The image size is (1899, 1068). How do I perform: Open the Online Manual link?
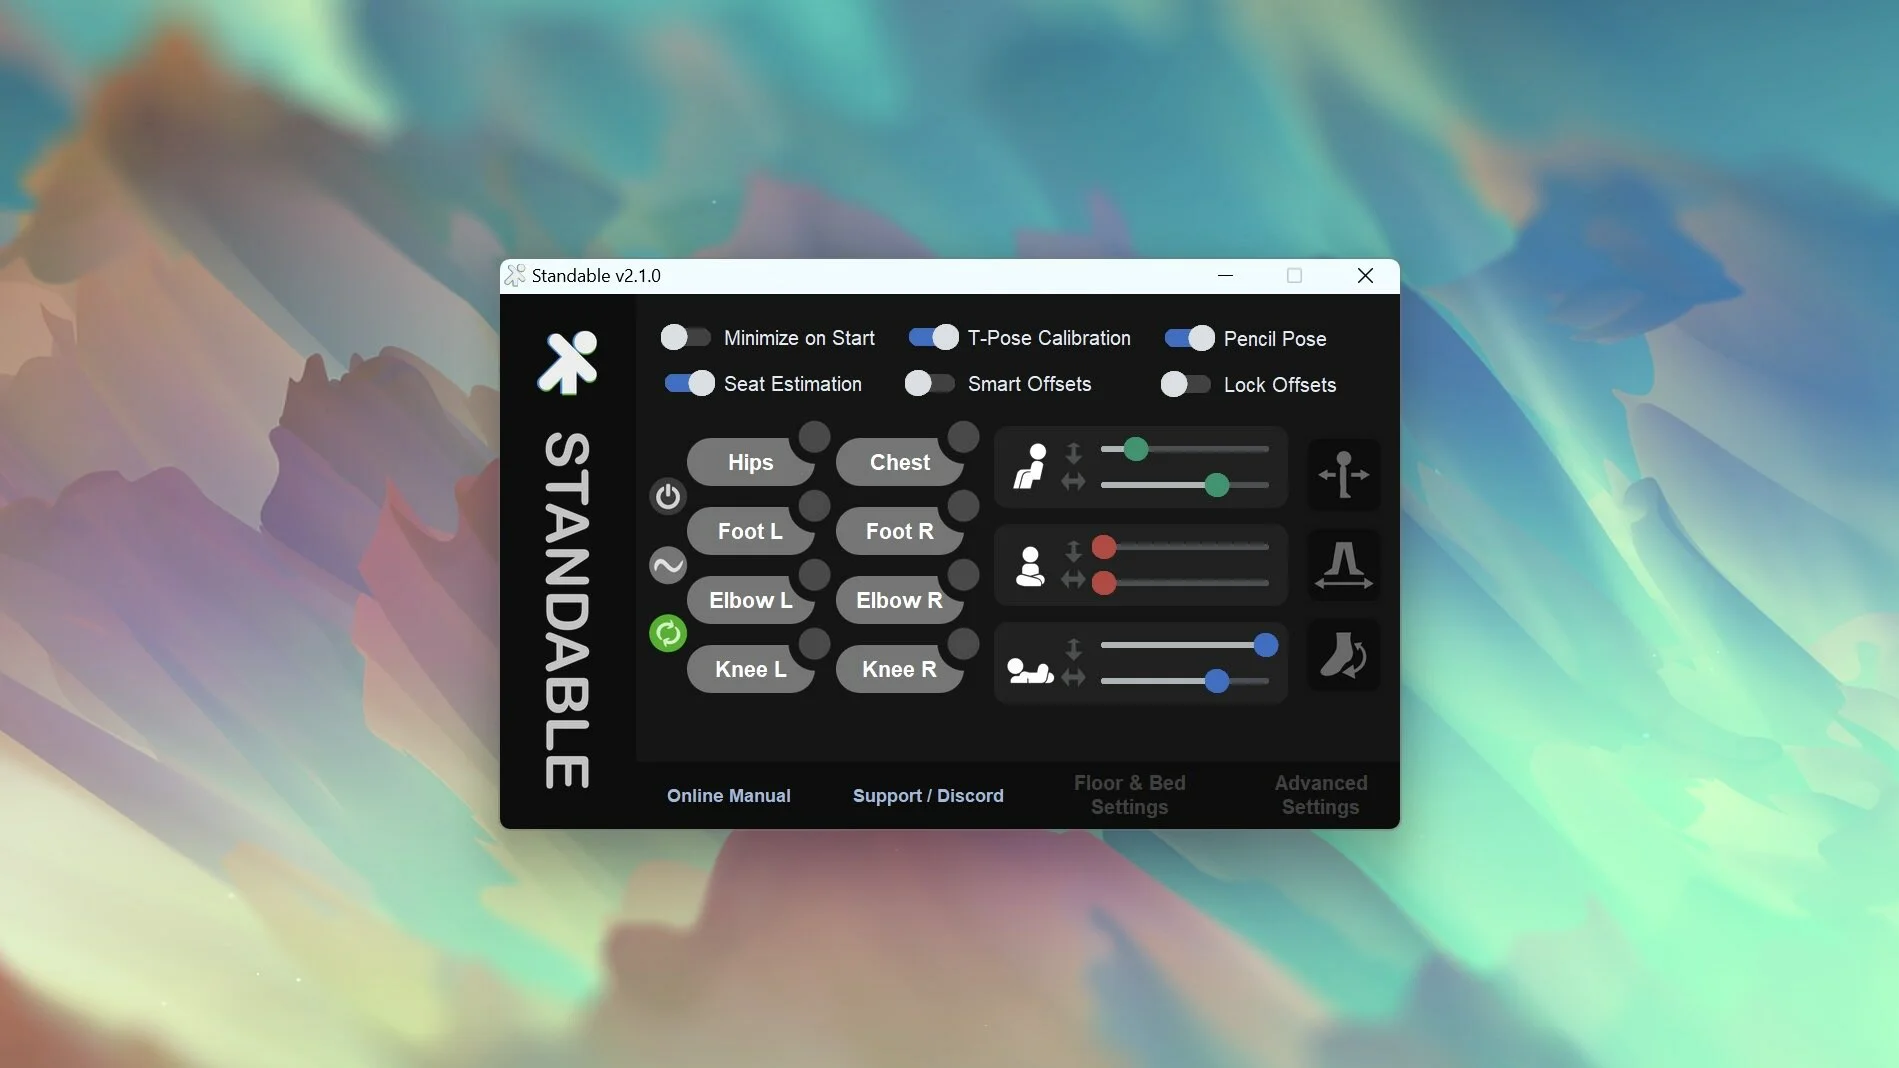click(728, 796)
